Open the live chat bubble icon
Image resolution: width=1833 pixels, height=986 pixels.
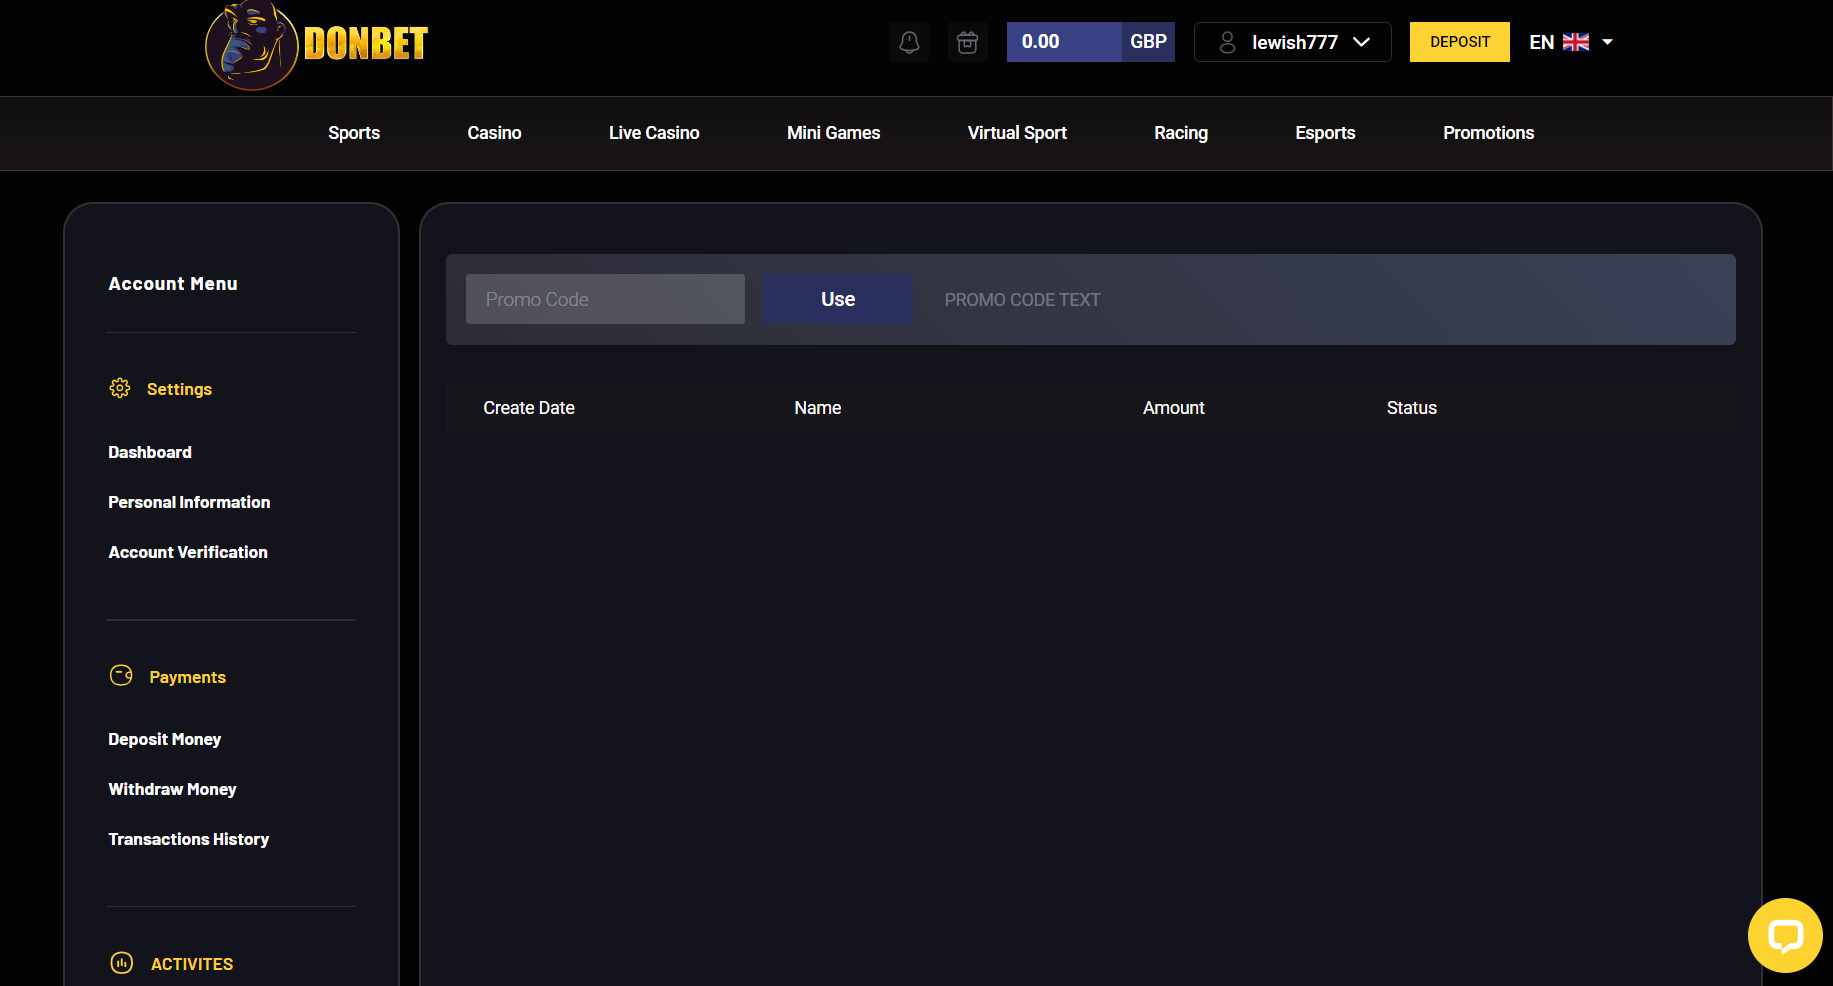point(1785,935)
